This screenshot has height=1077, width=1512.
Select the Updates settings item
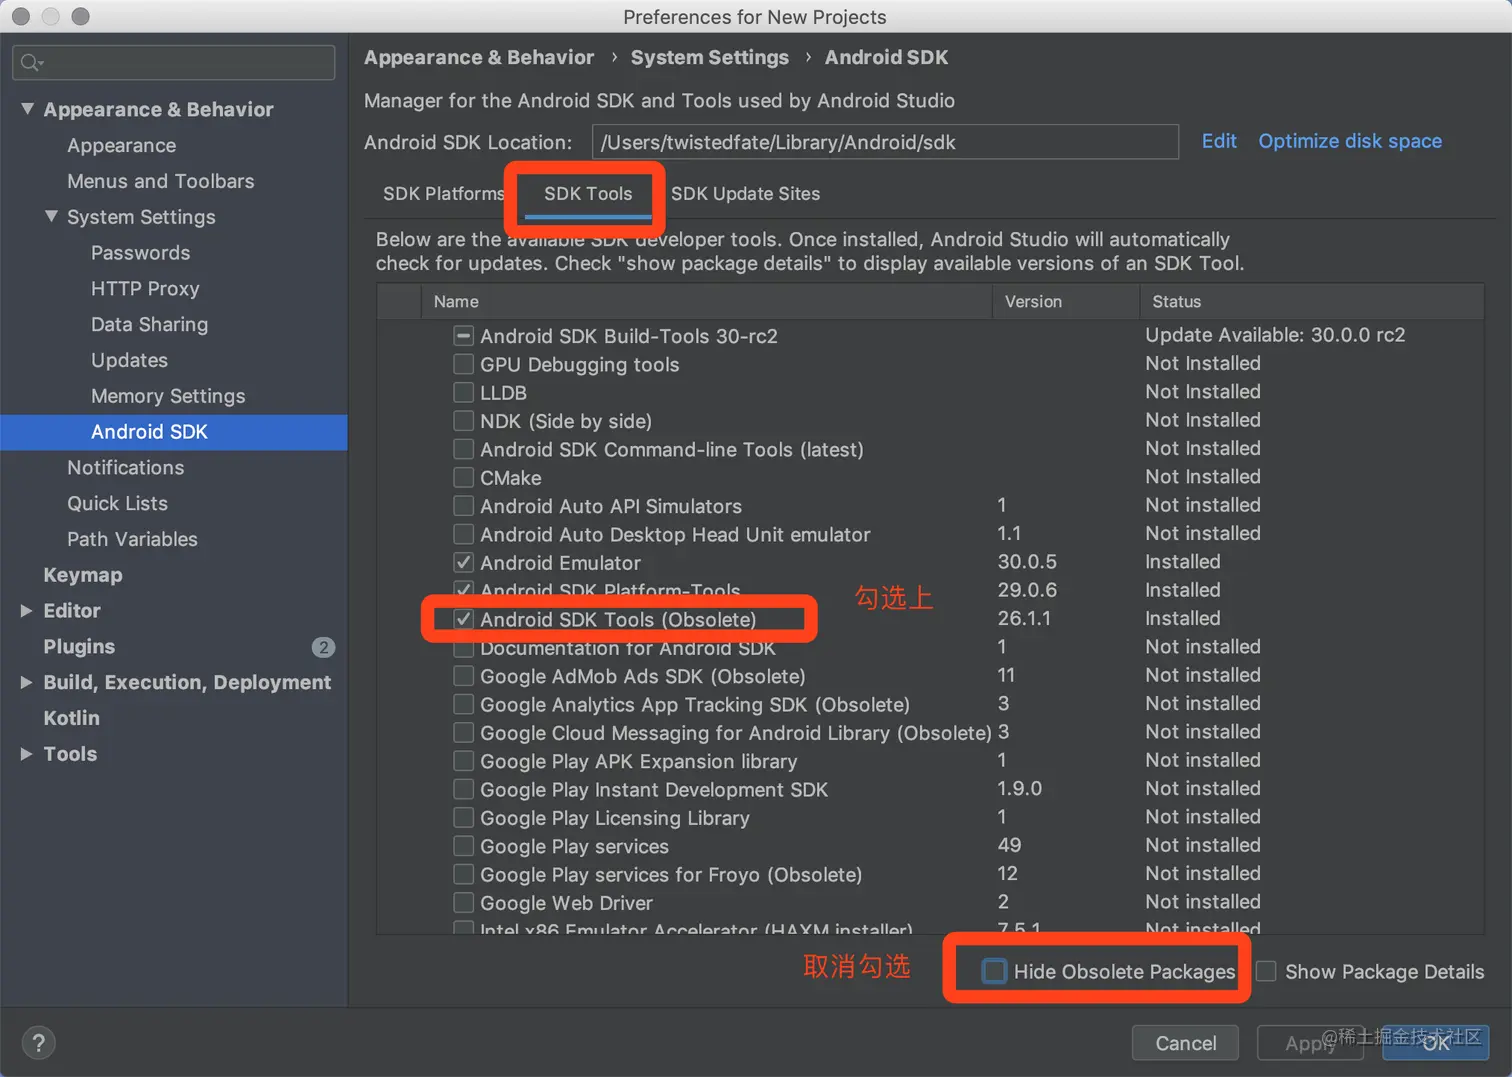[129, 360]
